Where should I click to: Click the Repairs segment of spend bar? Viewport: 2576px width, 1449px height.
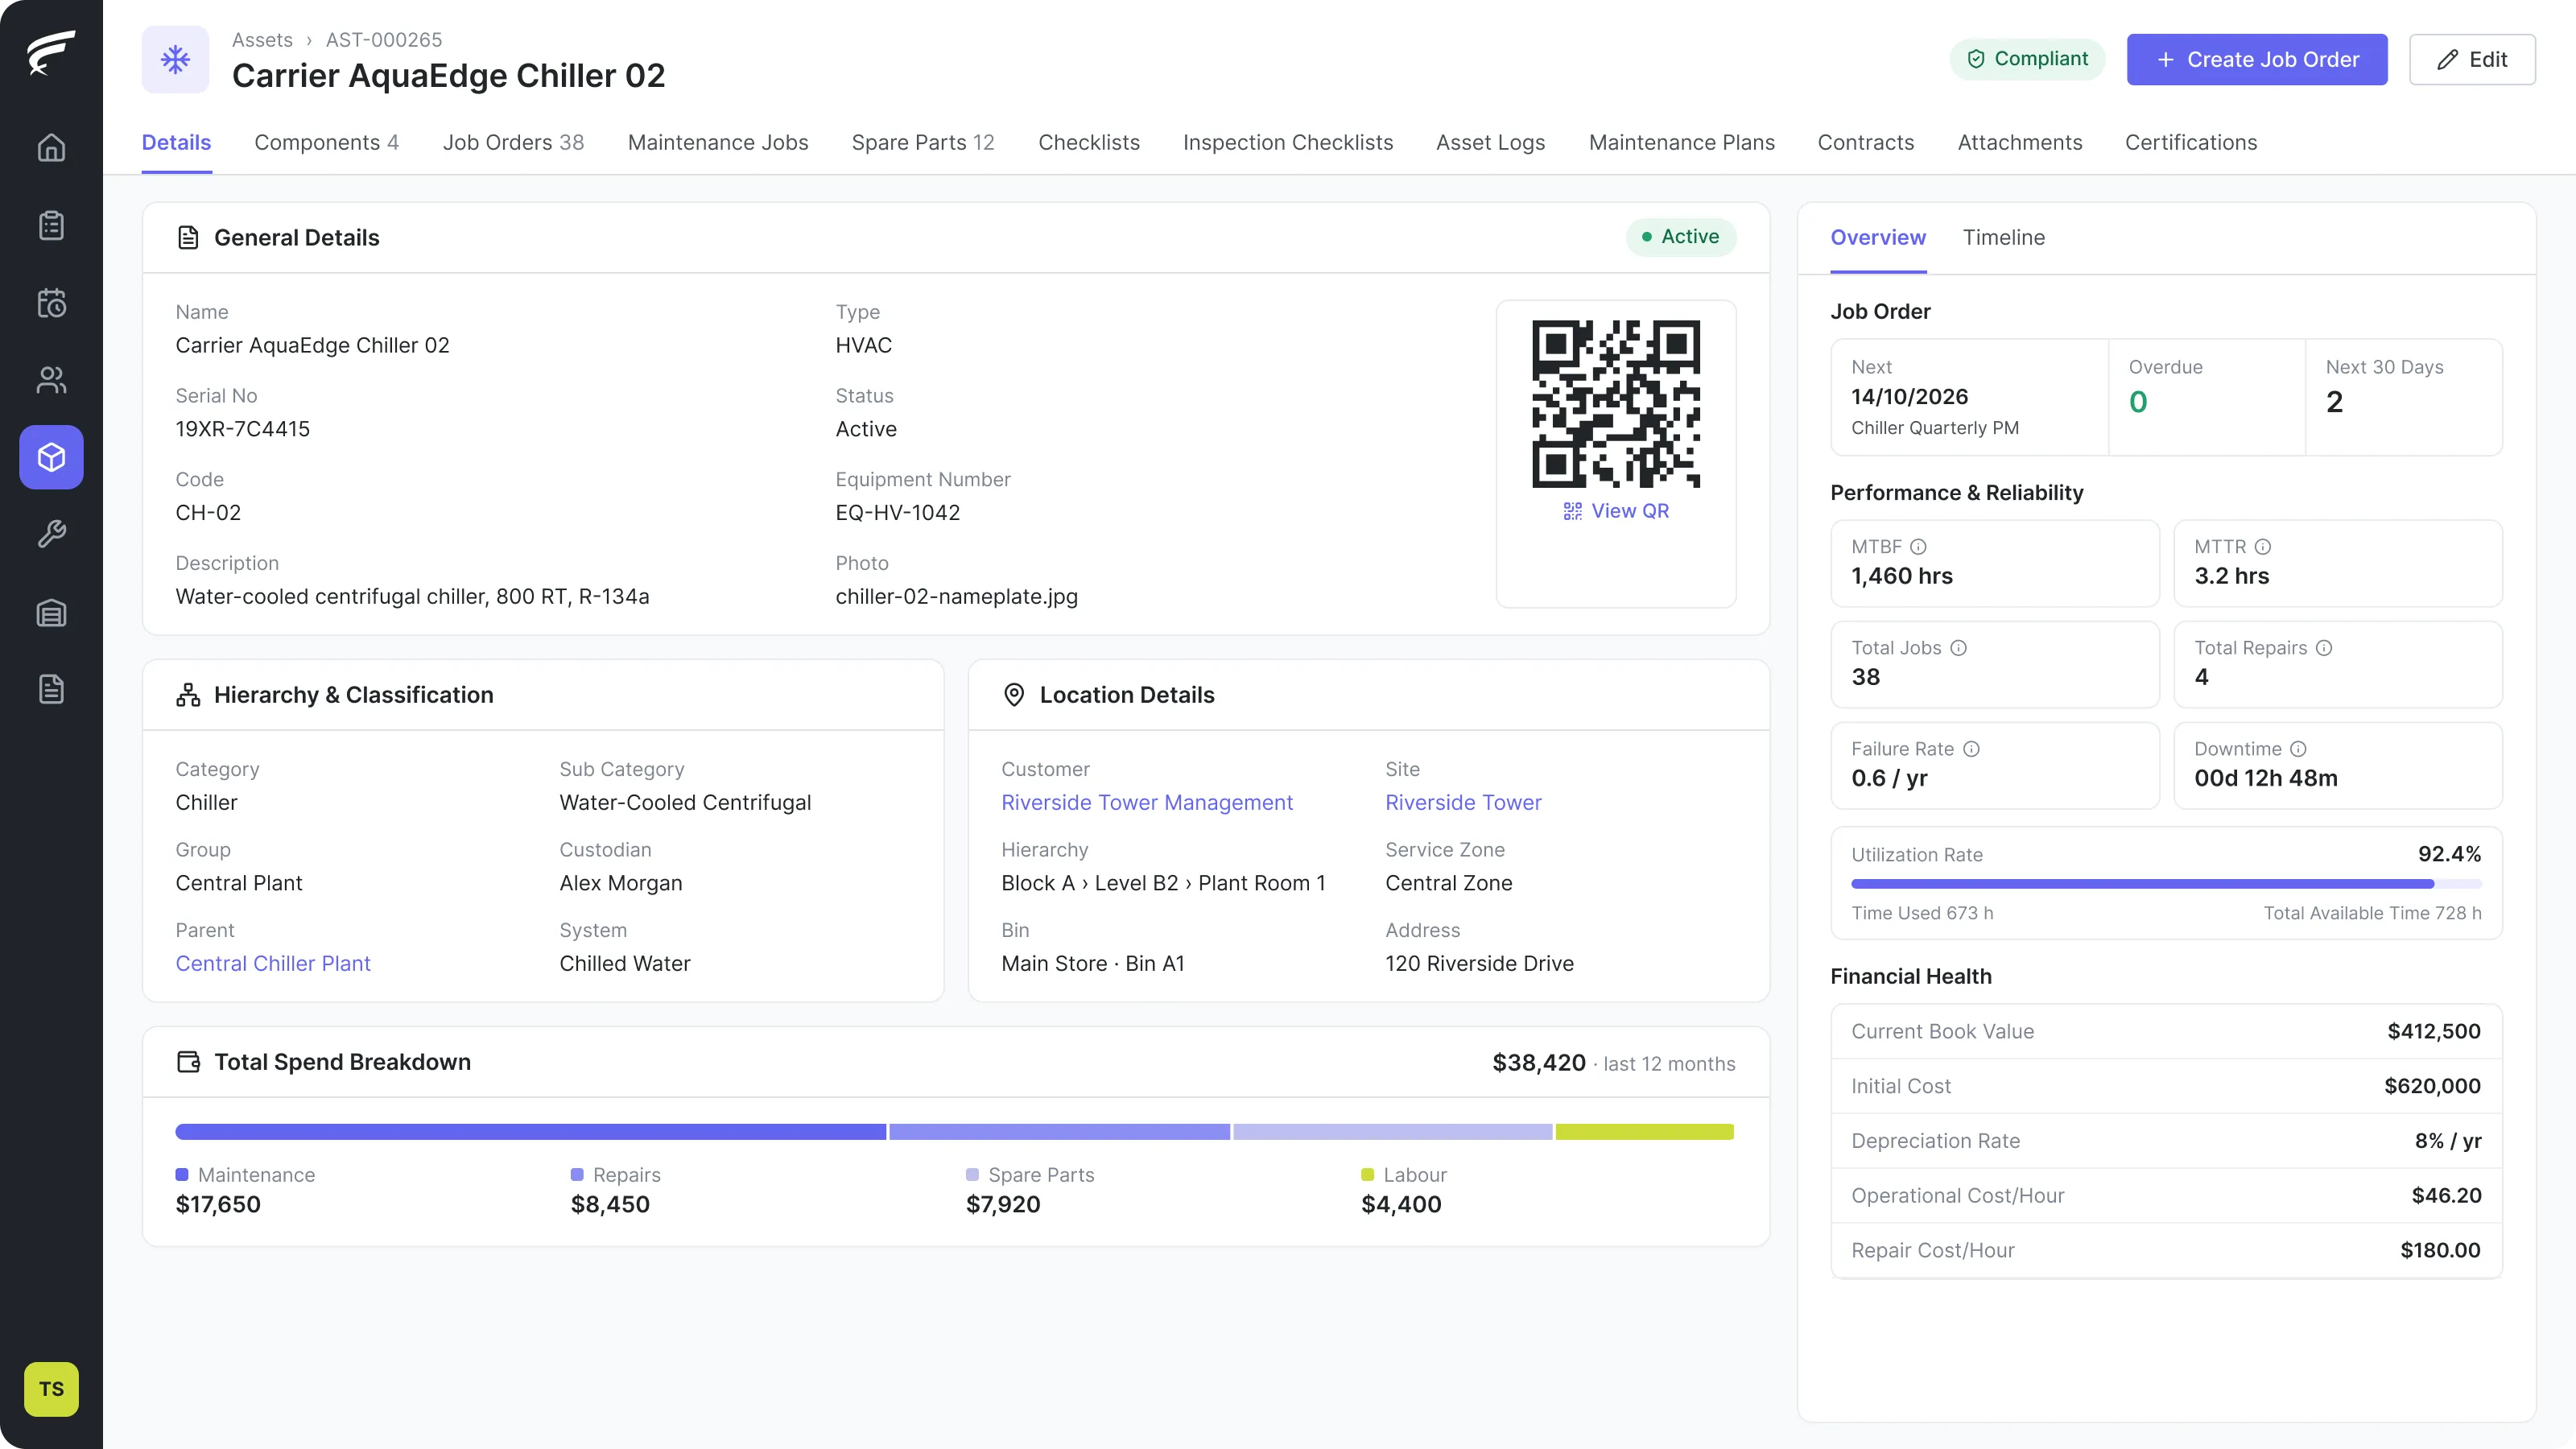1059,1132
